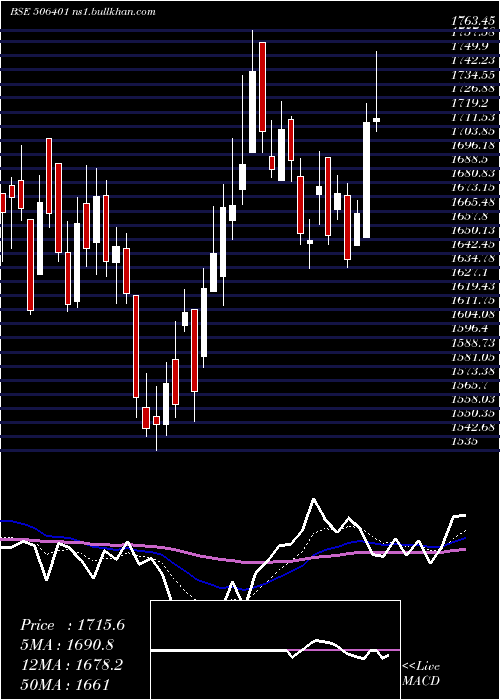Click the <<Live MACD label
500x700 pixels.
[421, 674]
